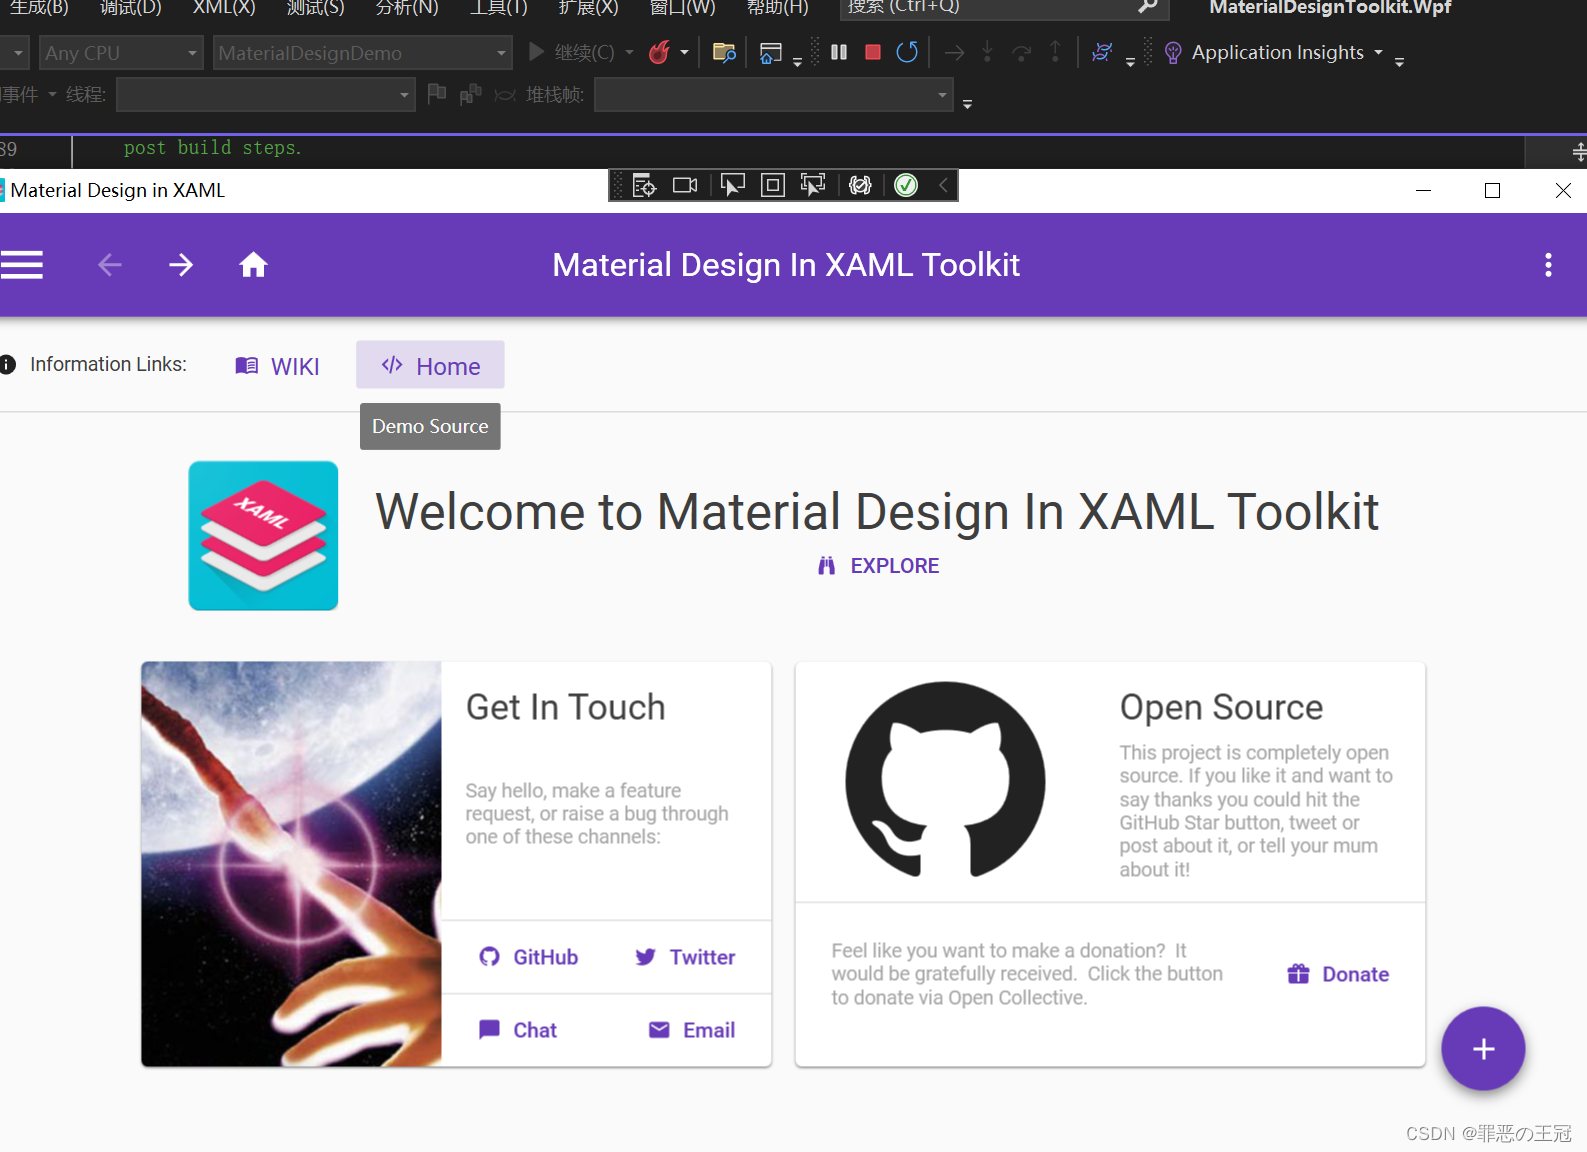
Task: Open the Continue button dropdown arrow
Action: (x=629, y=52)
